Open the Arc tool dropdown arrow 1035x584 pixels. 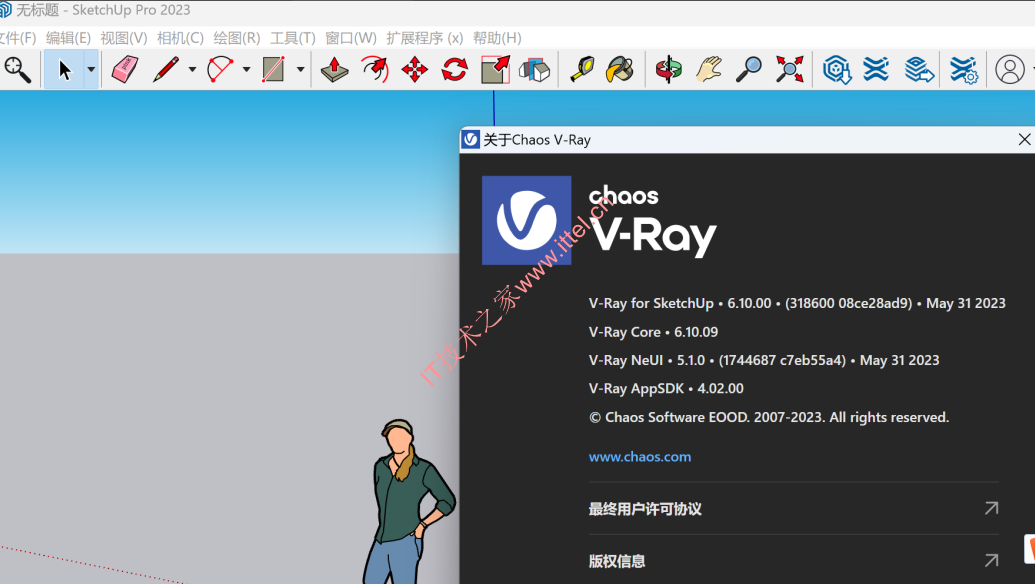246,69
